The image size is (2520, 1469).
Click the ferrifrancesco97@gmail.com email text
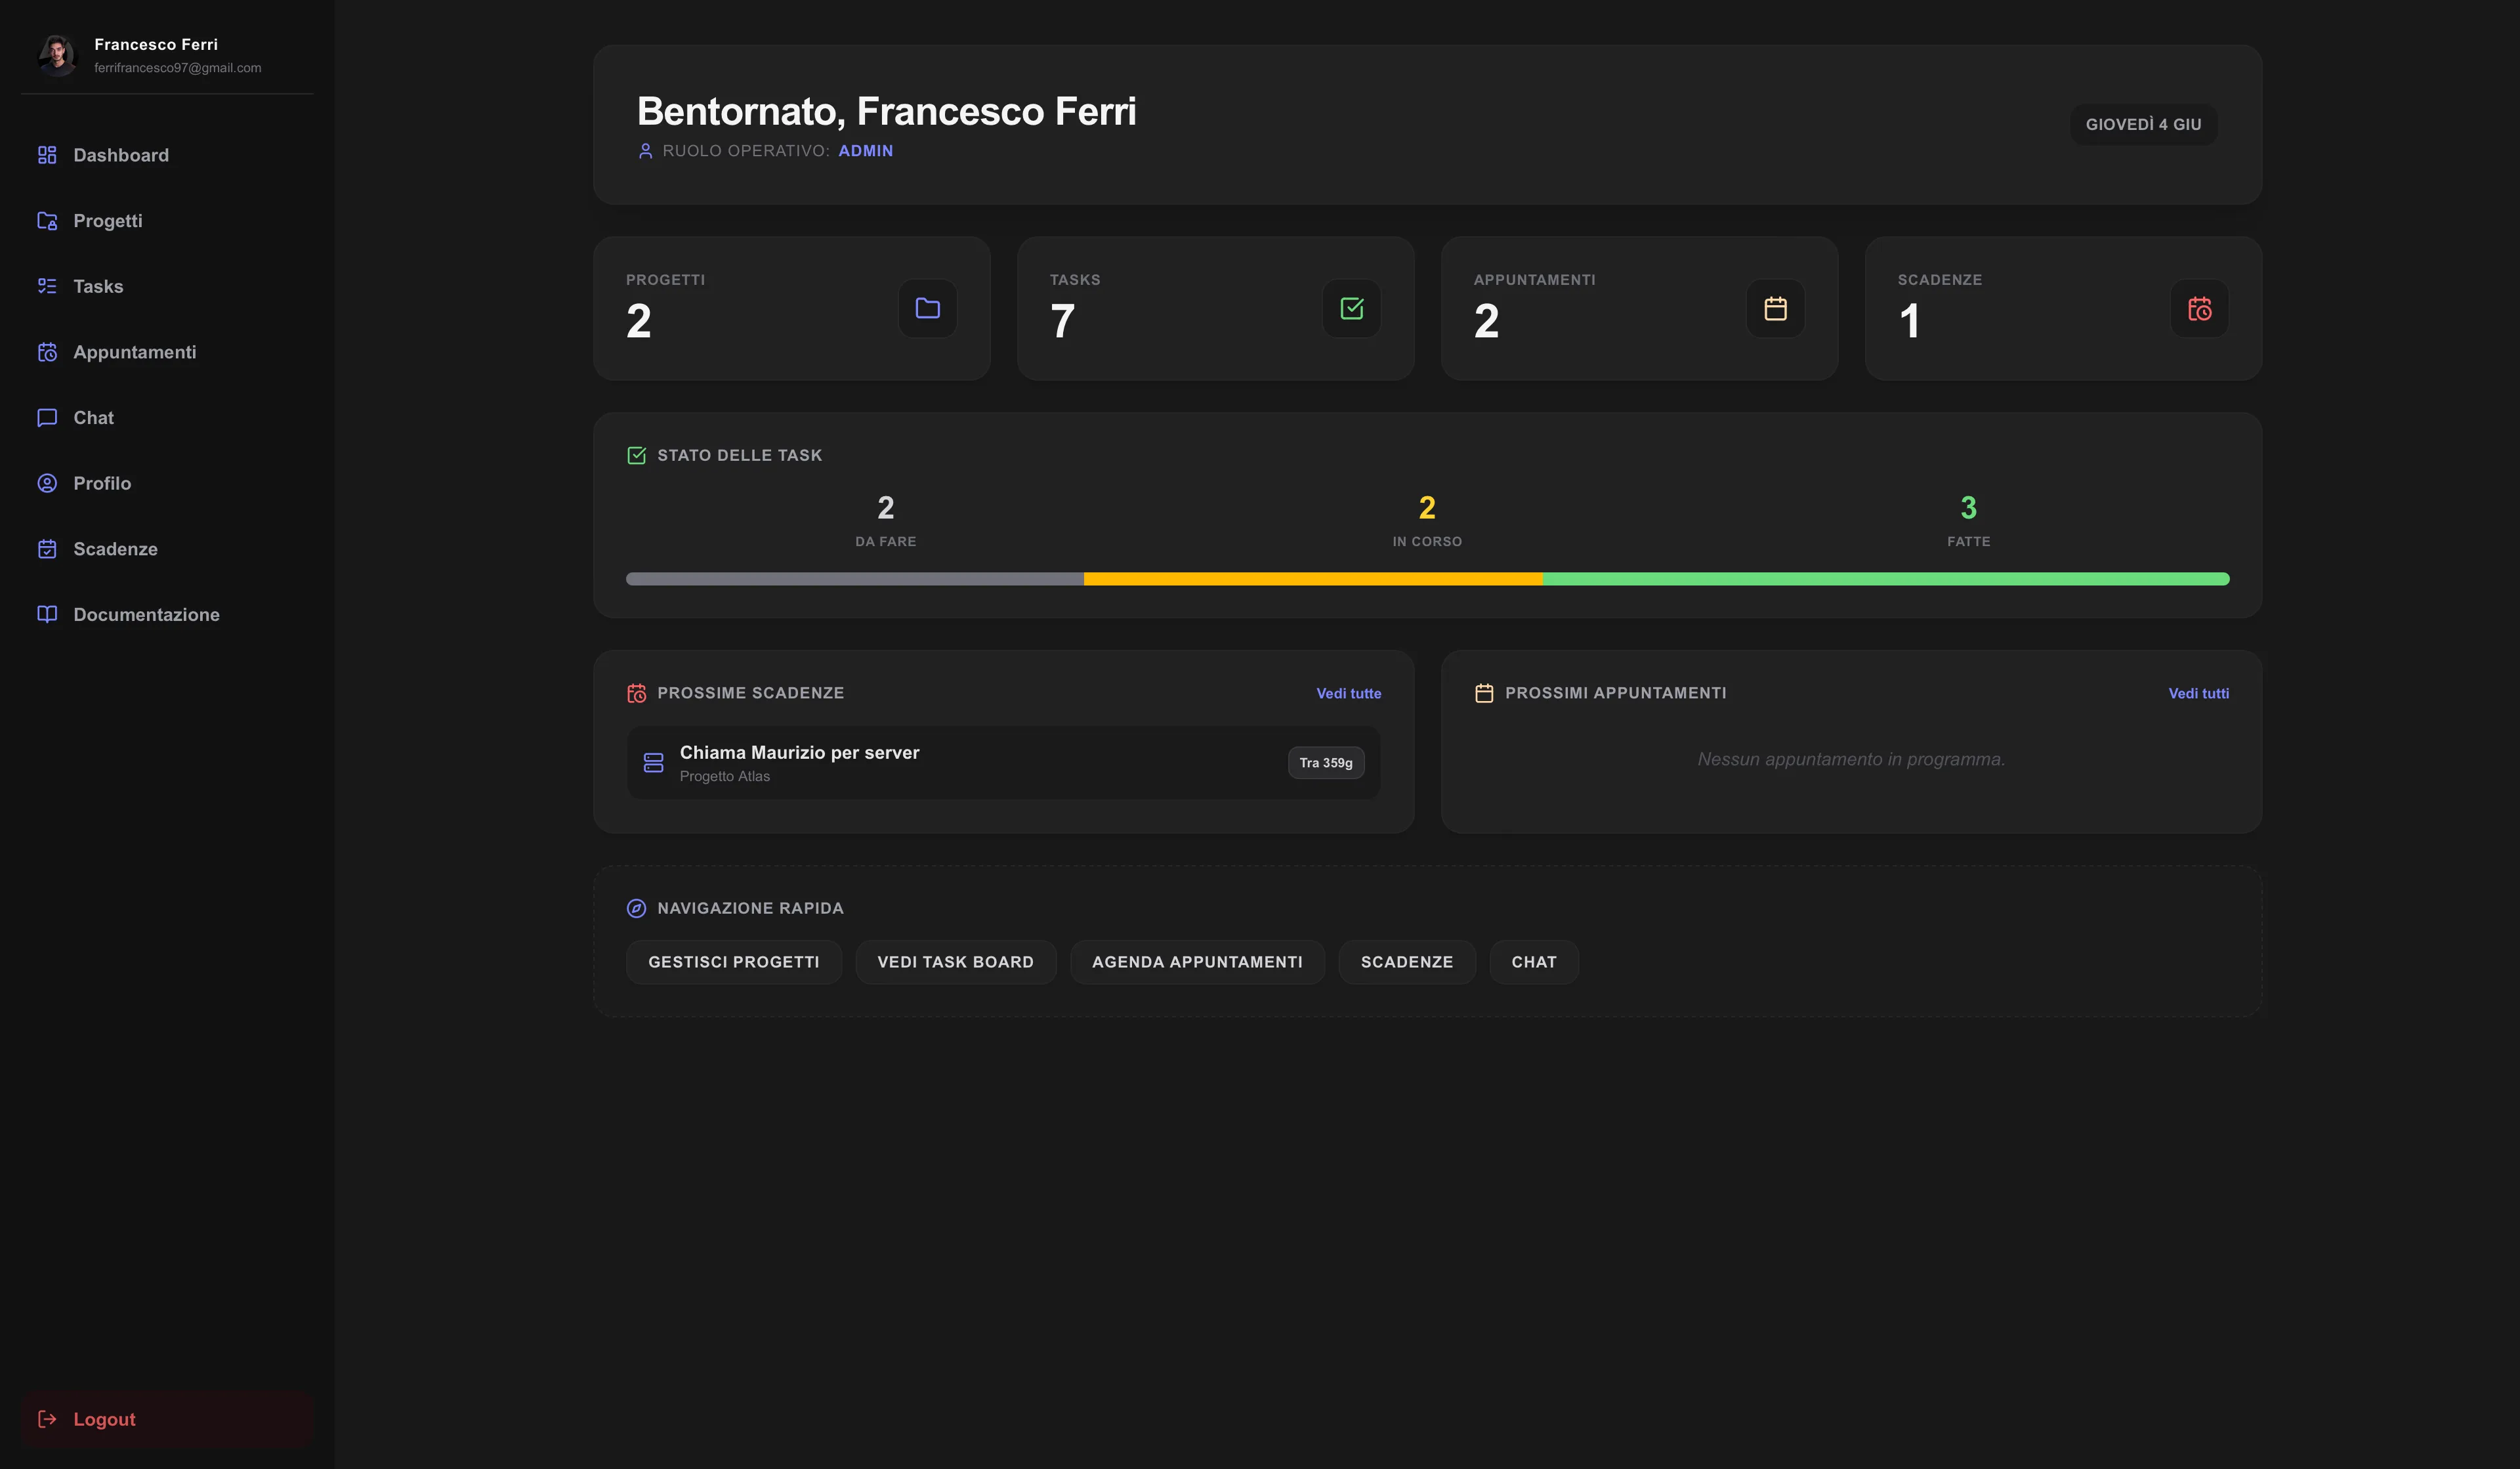click(178, 68)
